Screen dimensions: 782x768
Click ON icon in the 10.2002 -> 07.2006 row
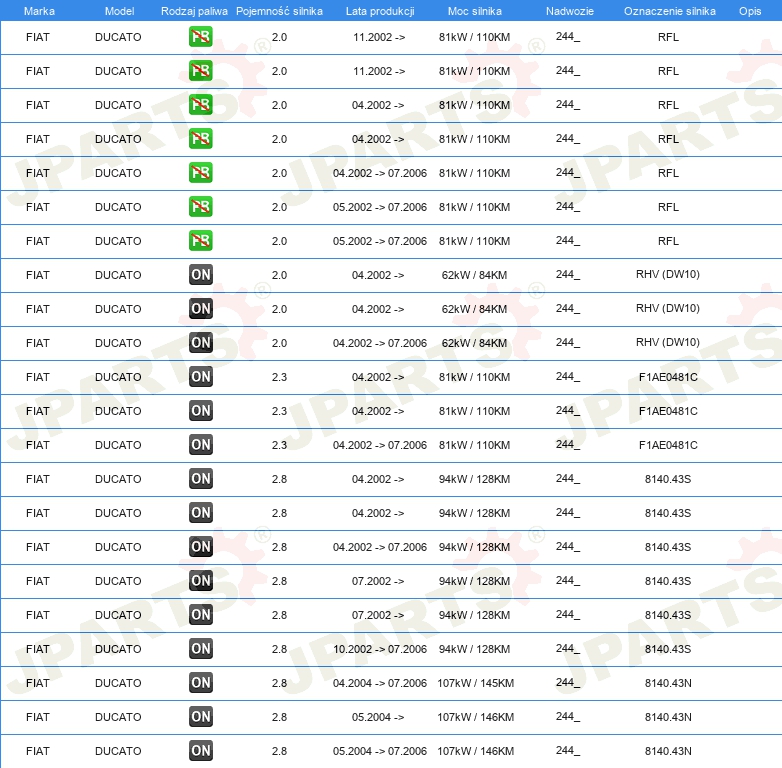pyautogui.click(x=200, y=648)
